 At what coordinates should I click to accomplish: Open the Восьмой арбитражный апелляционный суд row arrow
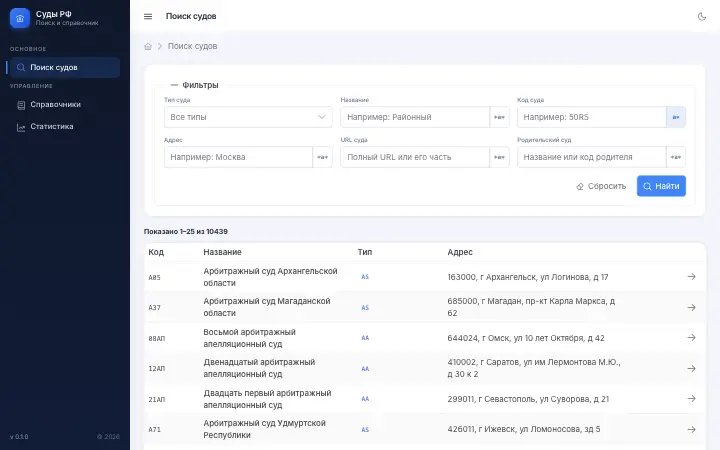coord(691,338)
